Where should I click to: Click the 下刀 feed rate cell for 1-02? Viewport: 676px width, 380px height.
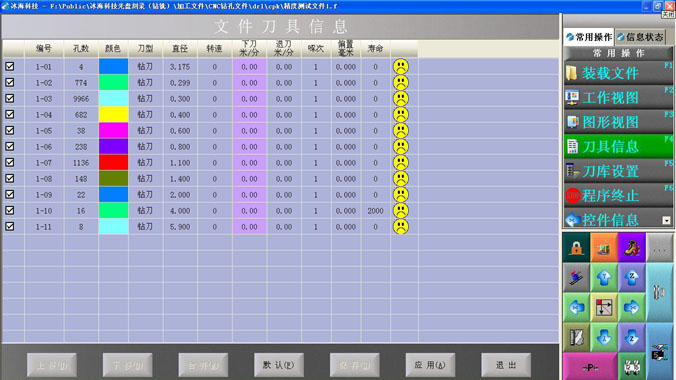(x=249, y=83)
